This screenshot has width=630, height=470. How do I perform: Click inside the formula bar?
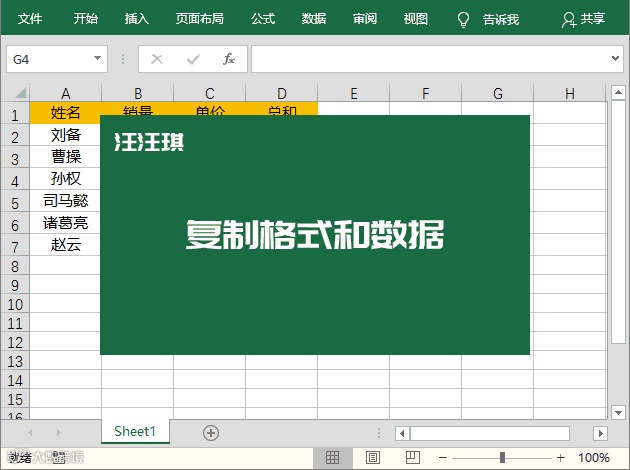[x=430, y=59]
